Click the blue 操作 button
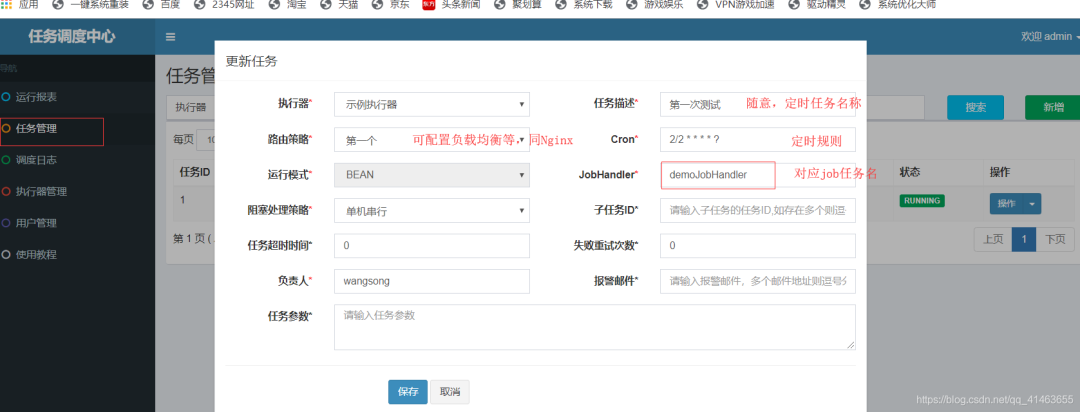 pos(1006,203)
